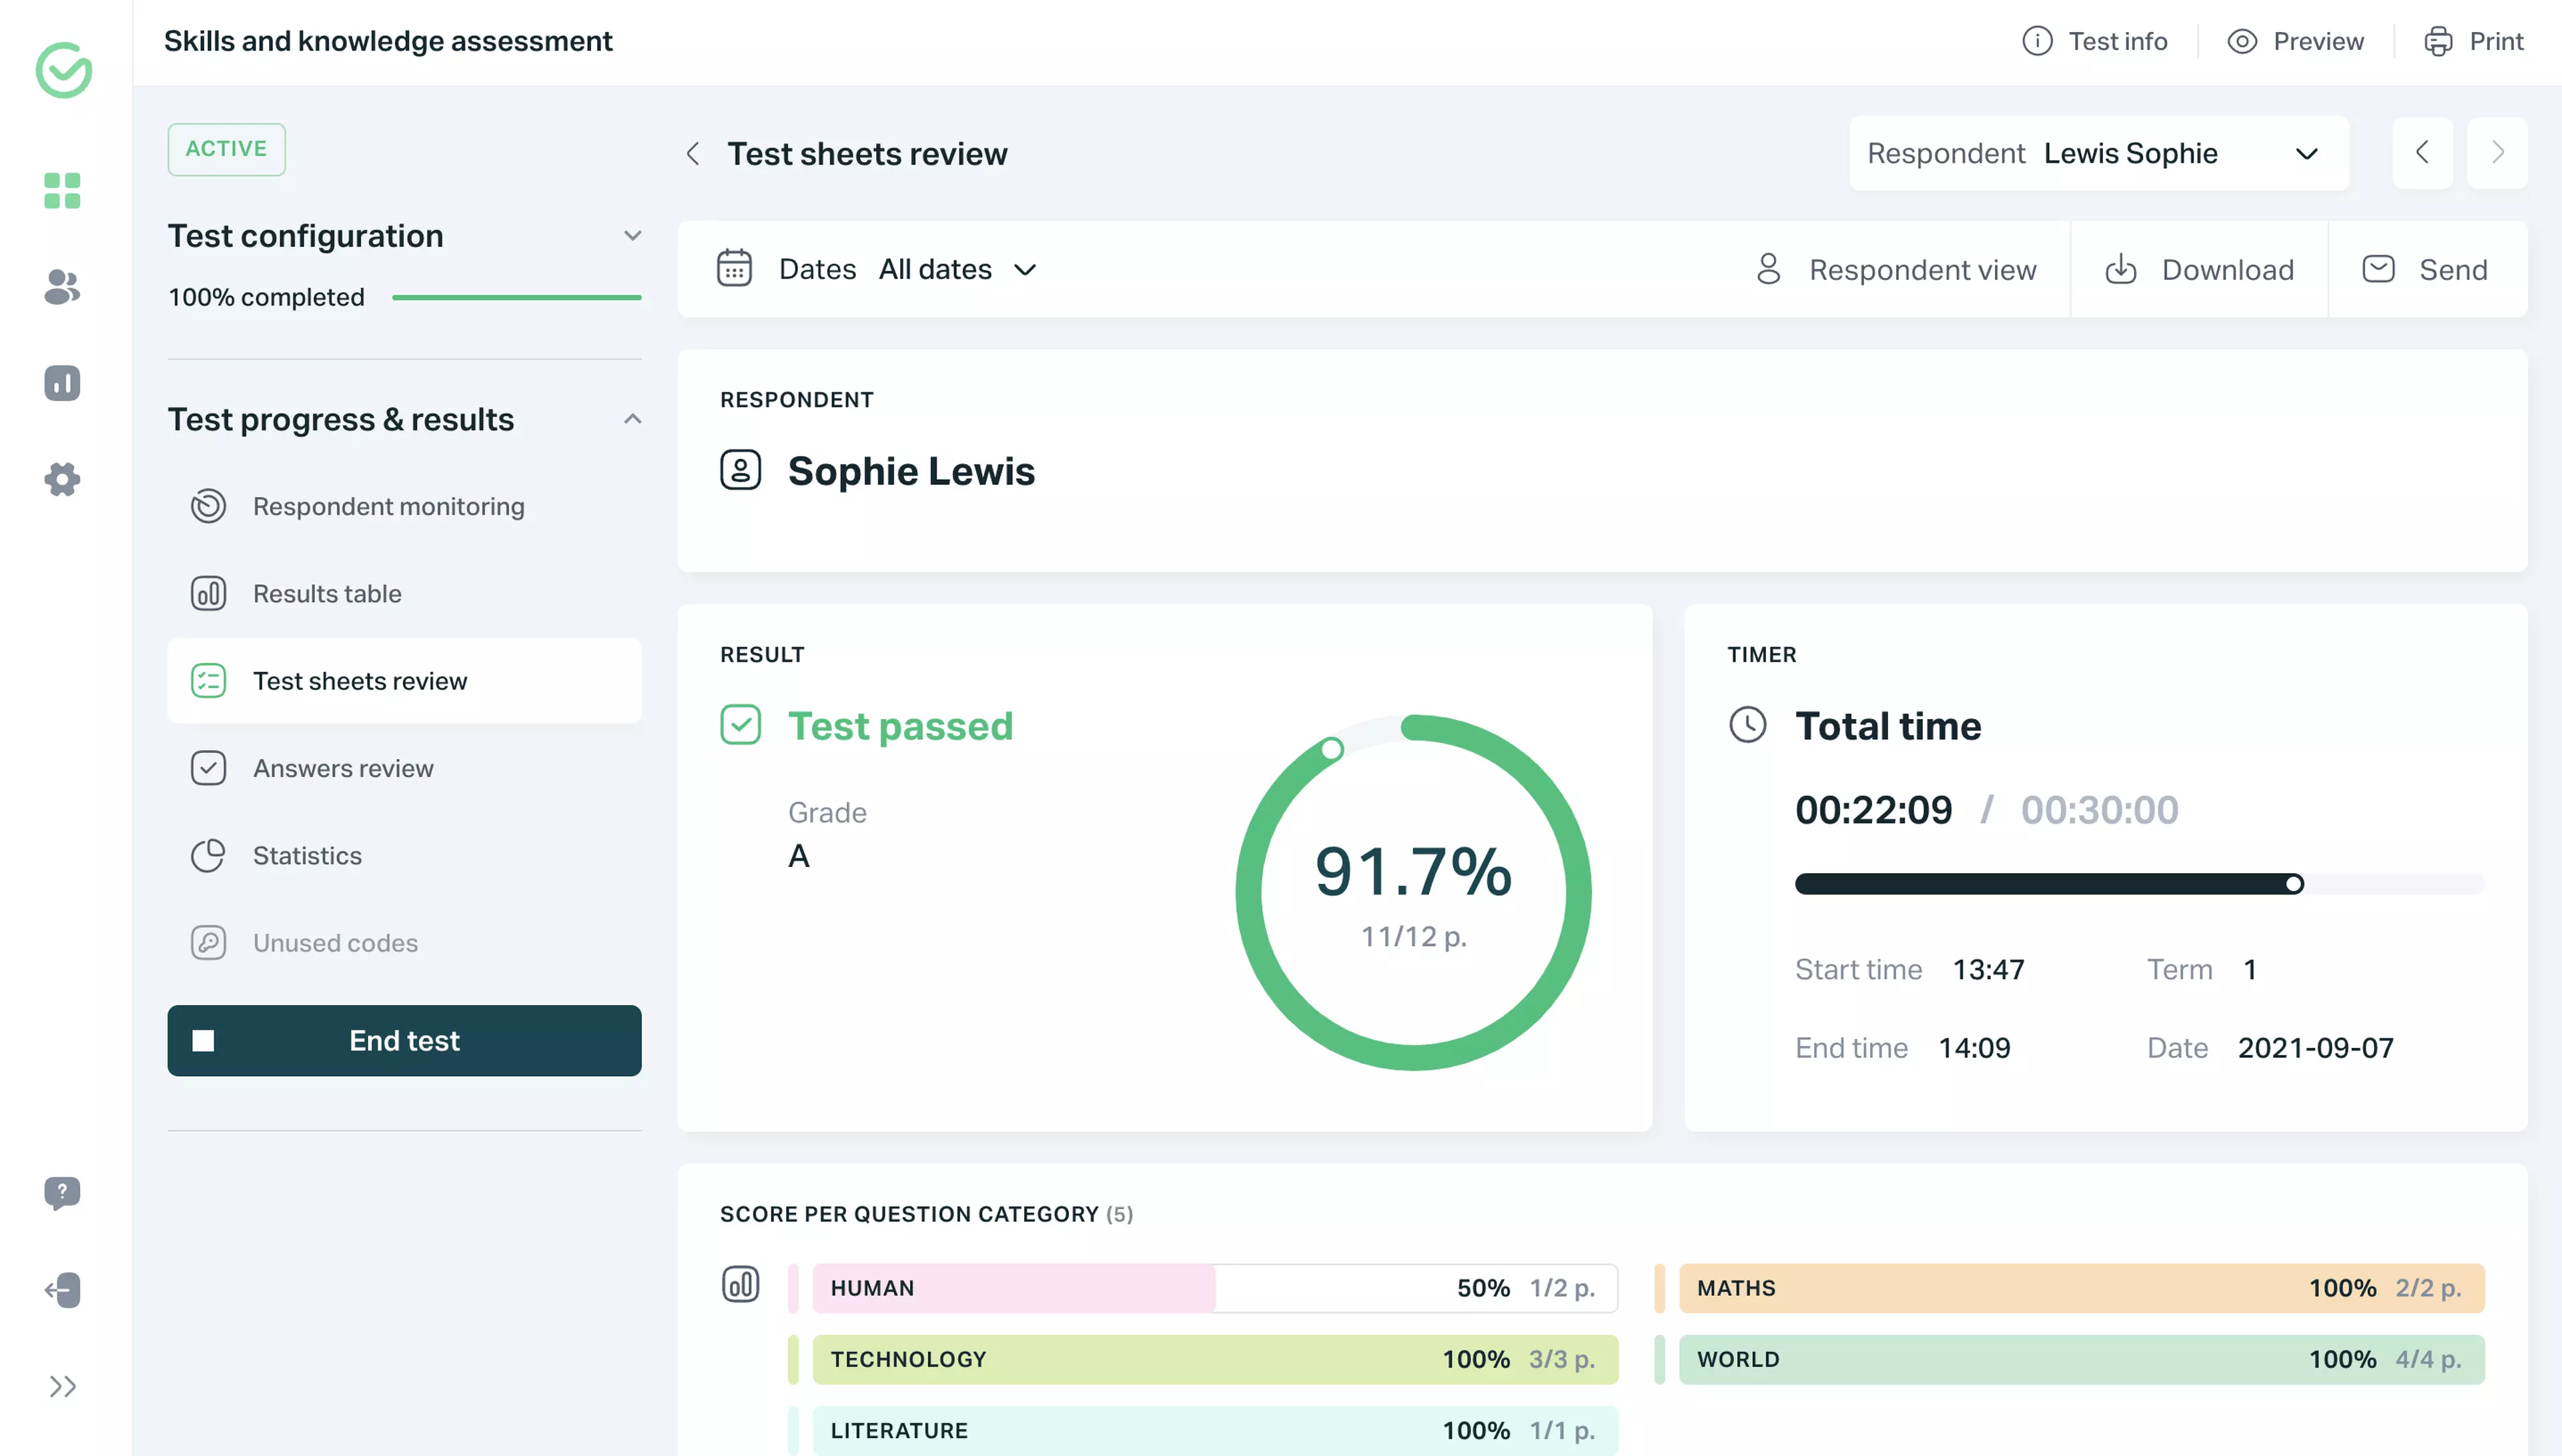
Task: Go back using arrow beside Test sheets review
Action: [693, 154]
